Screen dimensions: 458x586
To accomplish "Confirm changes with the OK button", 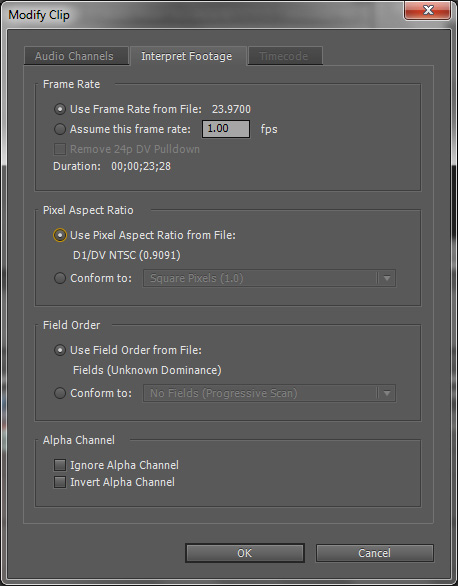I will coord(245,553).
